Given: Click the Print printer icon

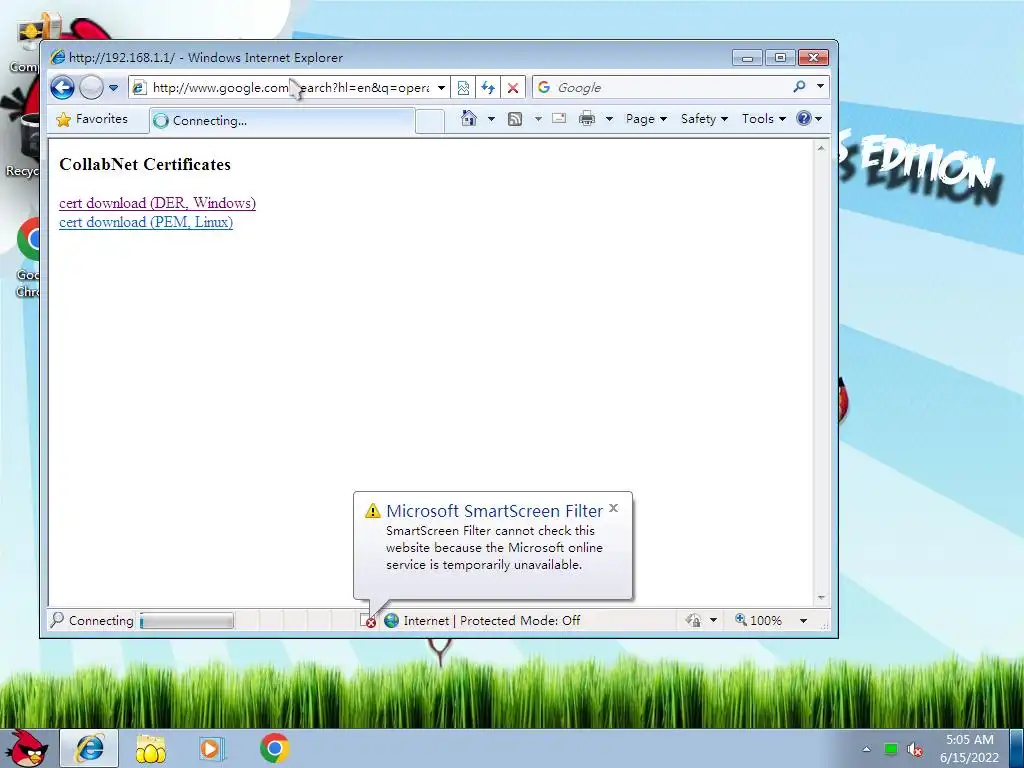Looking at the screenshot, I should (x=587, y=118).
